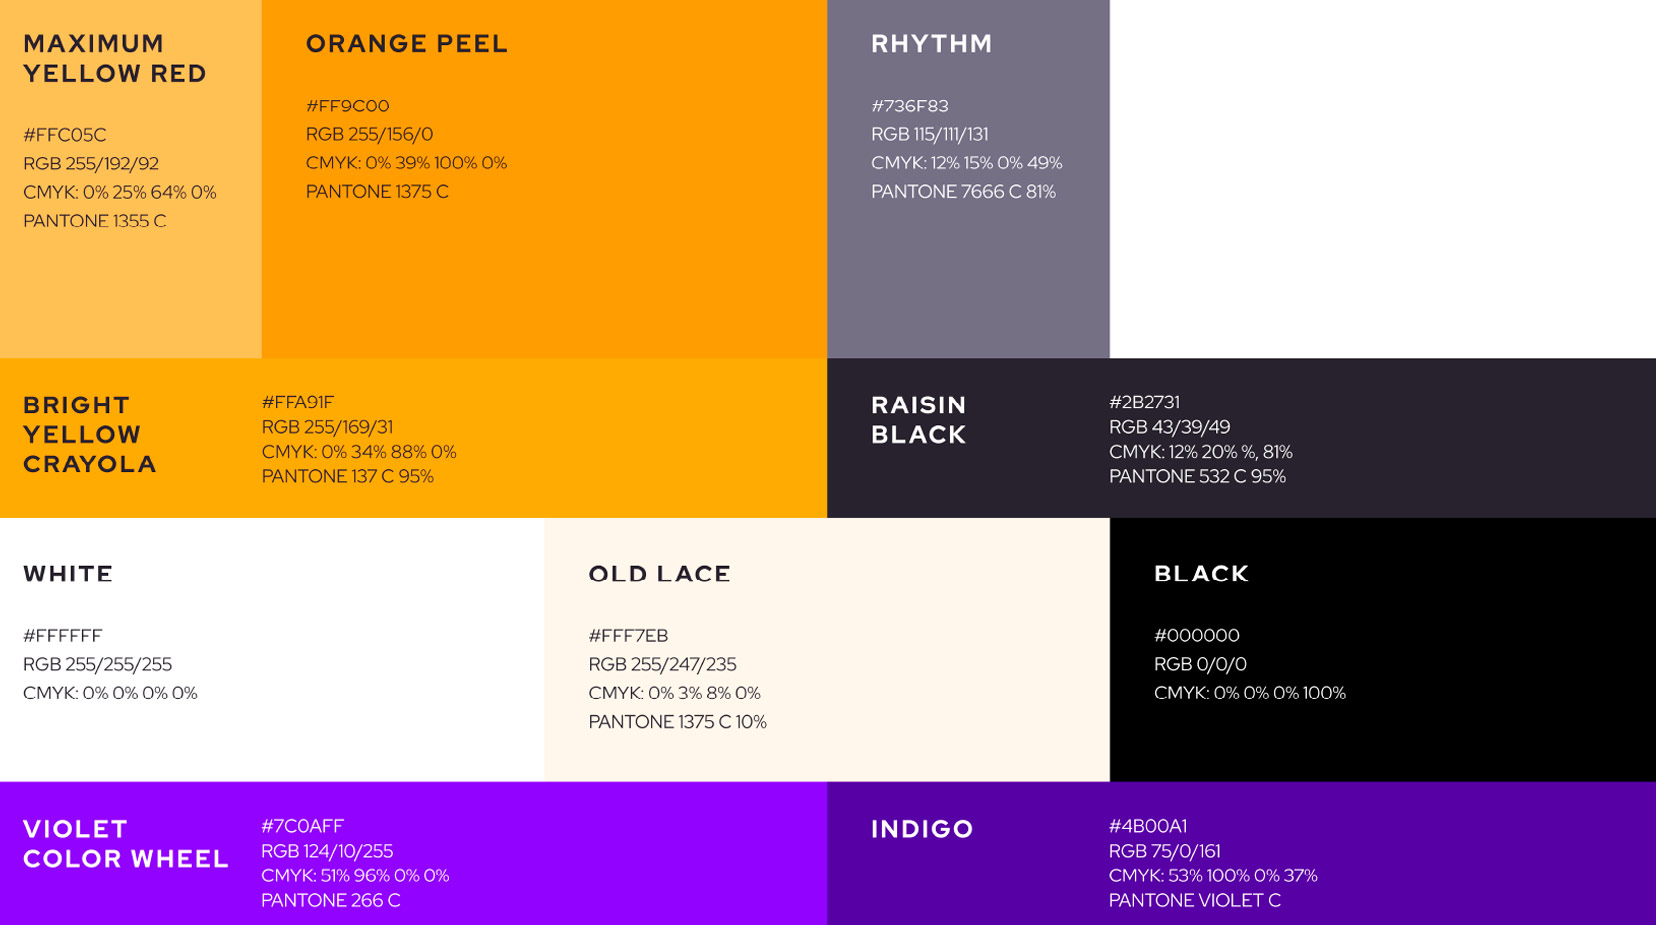Image resolution: width=1656 pixels, height=925 pixels.
Task: Click the WHITE heading text
Action: [68, 574]
